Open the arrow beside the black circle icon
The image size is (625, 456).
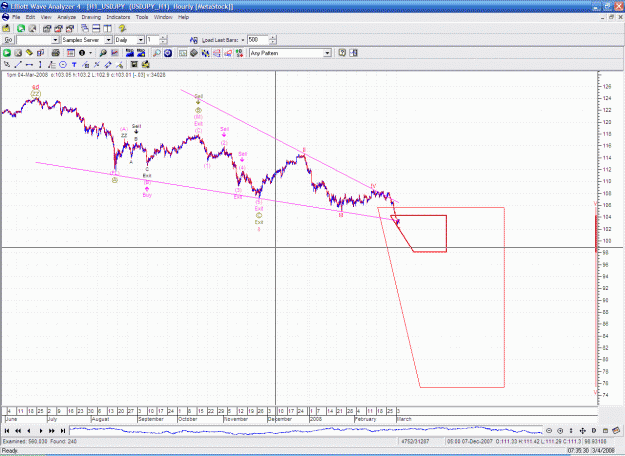(90, 53)
